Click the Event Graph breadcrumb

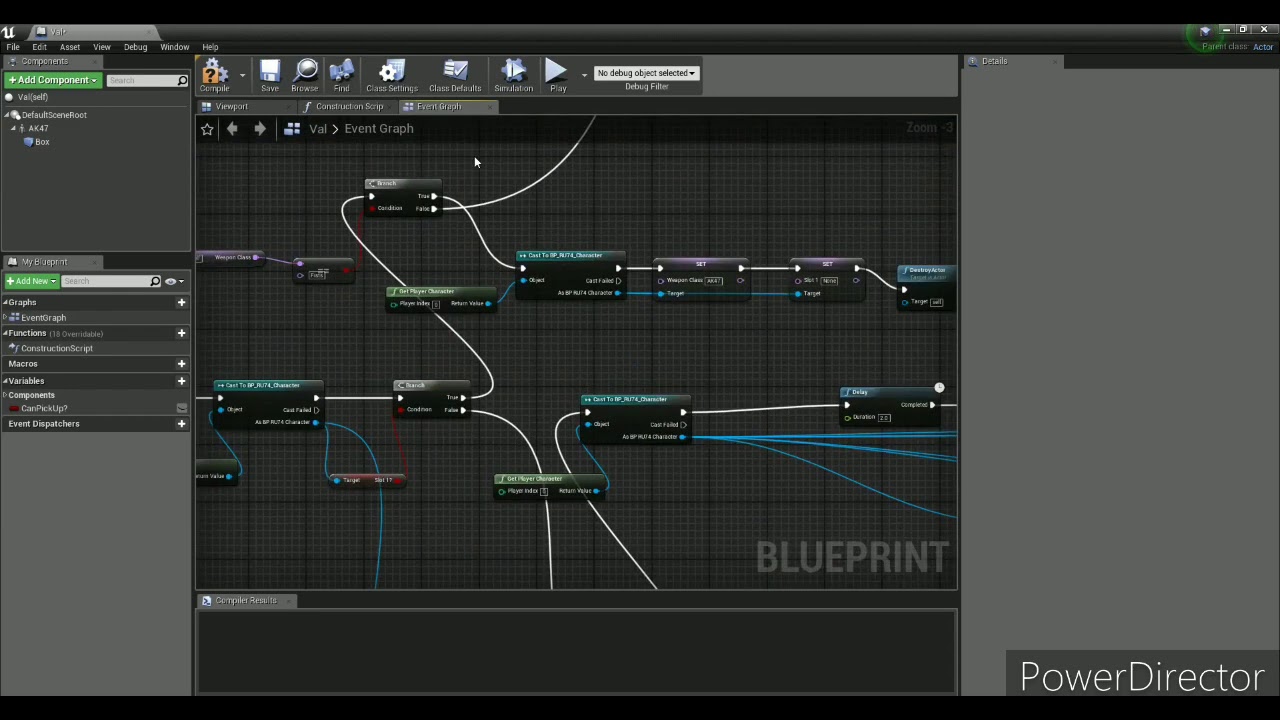378,129
